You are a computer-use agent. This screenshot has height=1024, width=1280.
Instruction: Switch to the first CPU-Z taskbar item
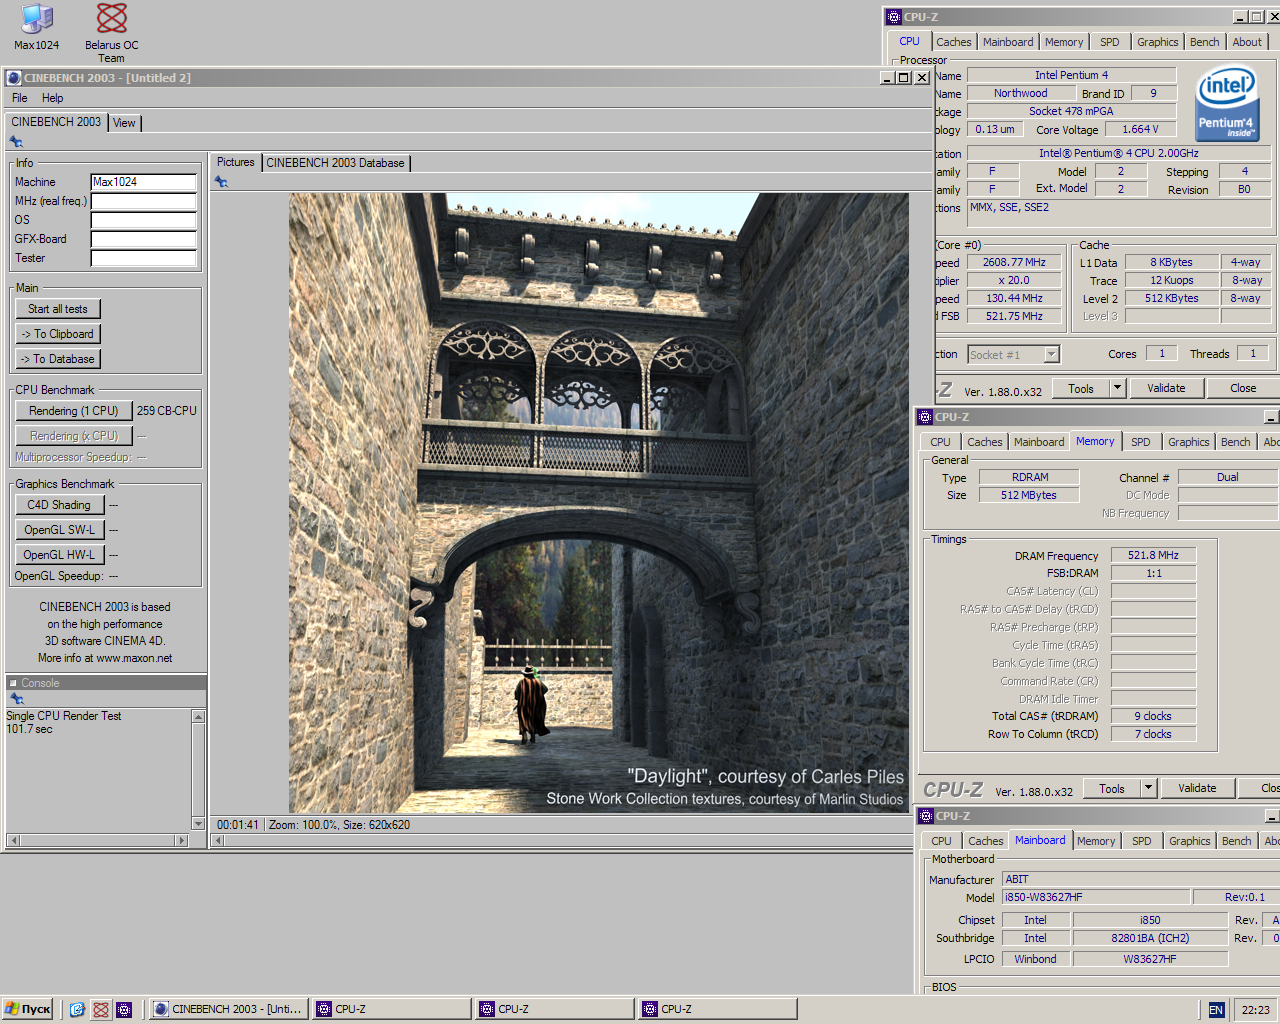click(392, 1010)
